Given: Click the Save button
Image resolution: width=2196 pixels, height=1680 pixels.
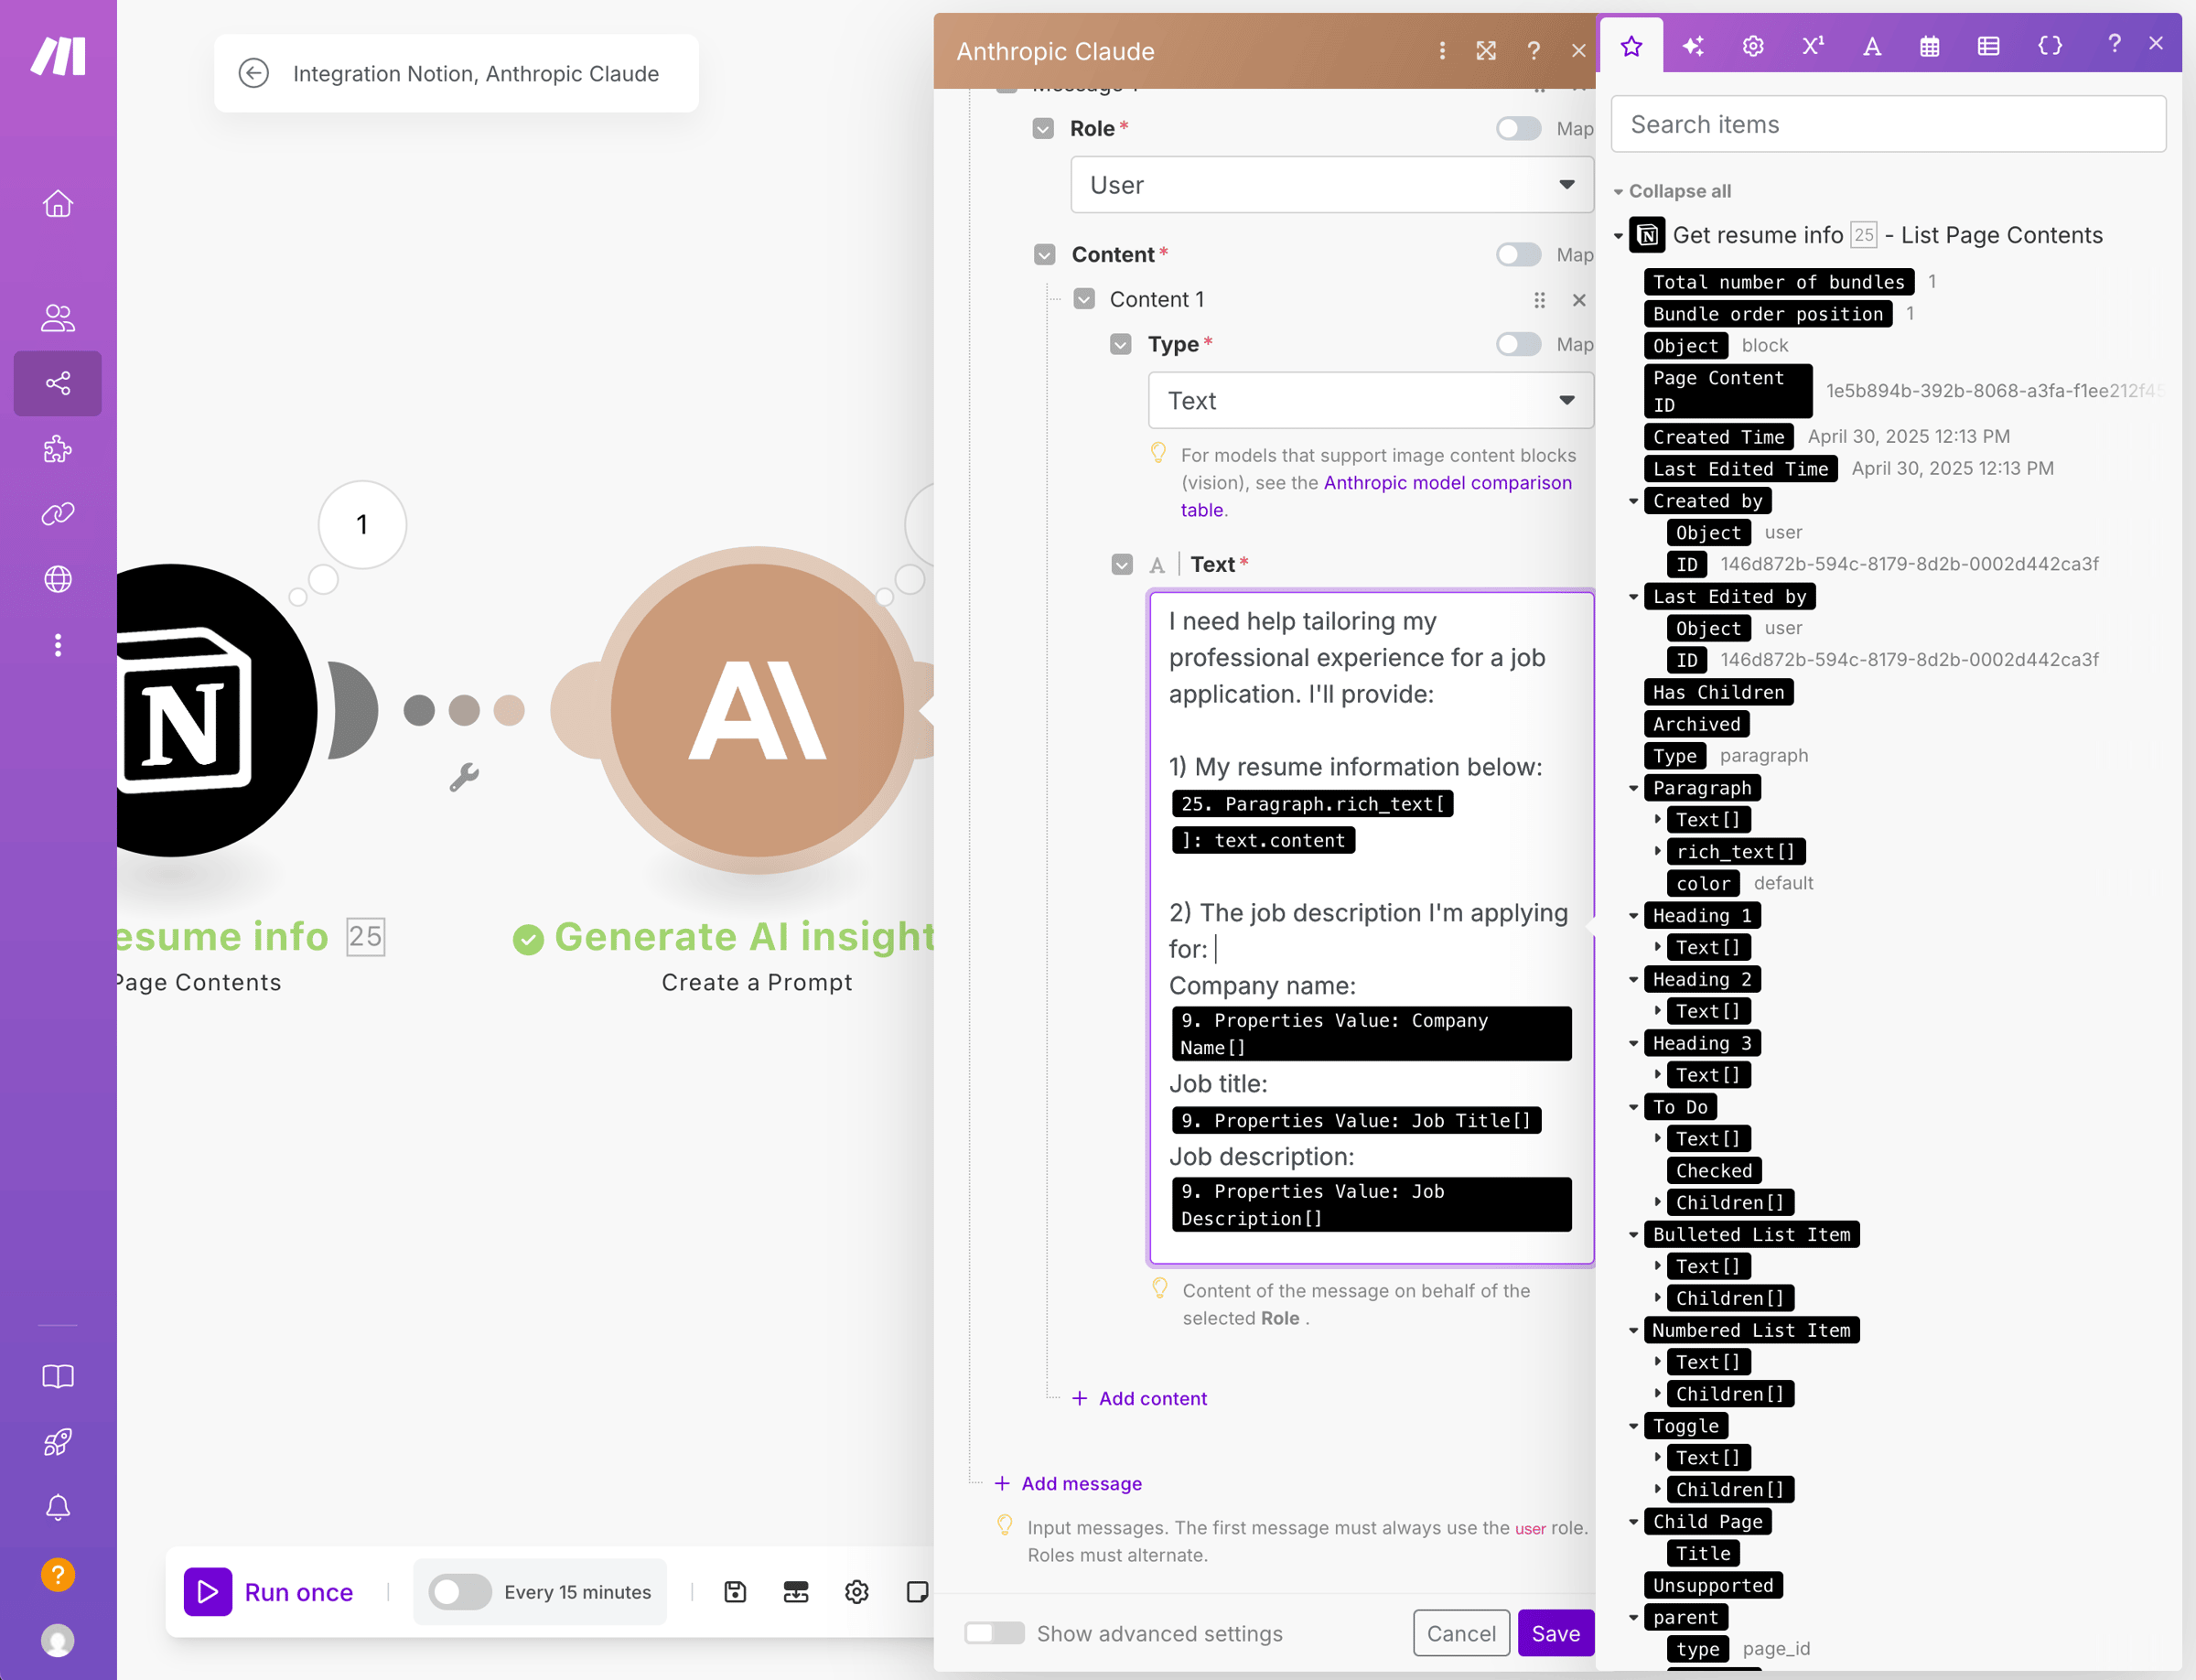Looking at the screenshot, I should point(1555,1633).
